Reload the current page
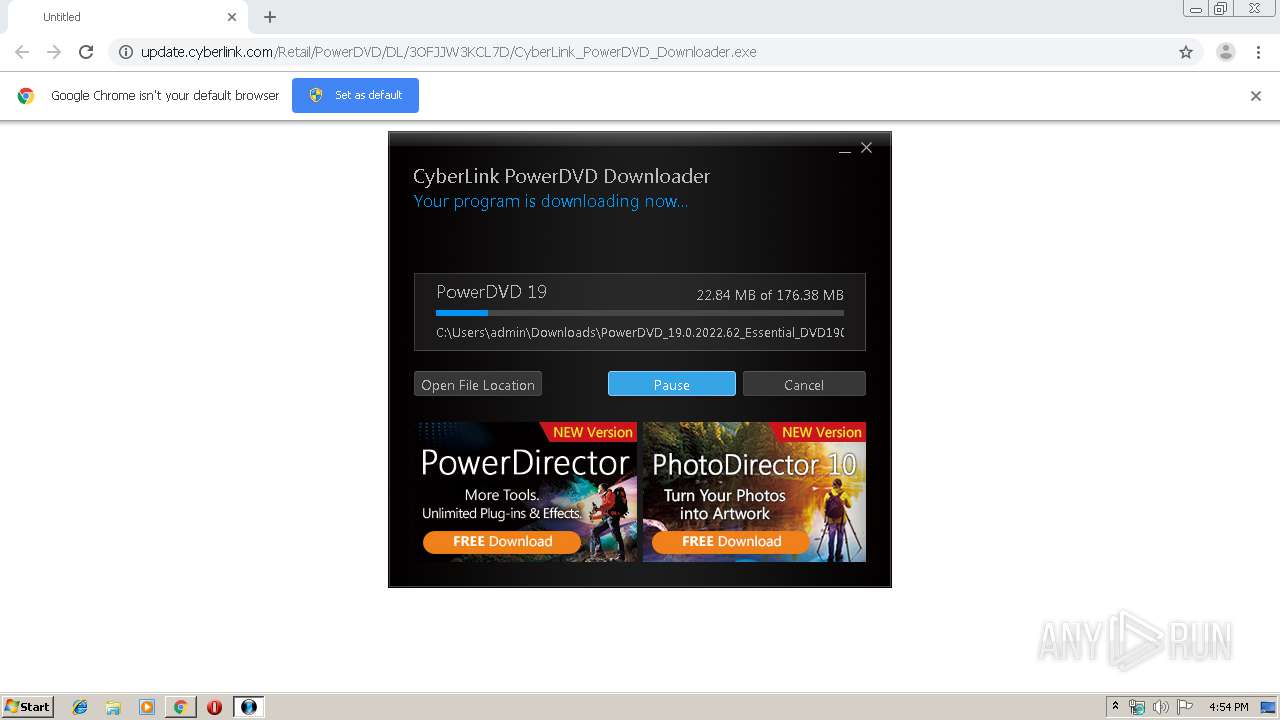1280x720 pixels. (x=86, y=52)
